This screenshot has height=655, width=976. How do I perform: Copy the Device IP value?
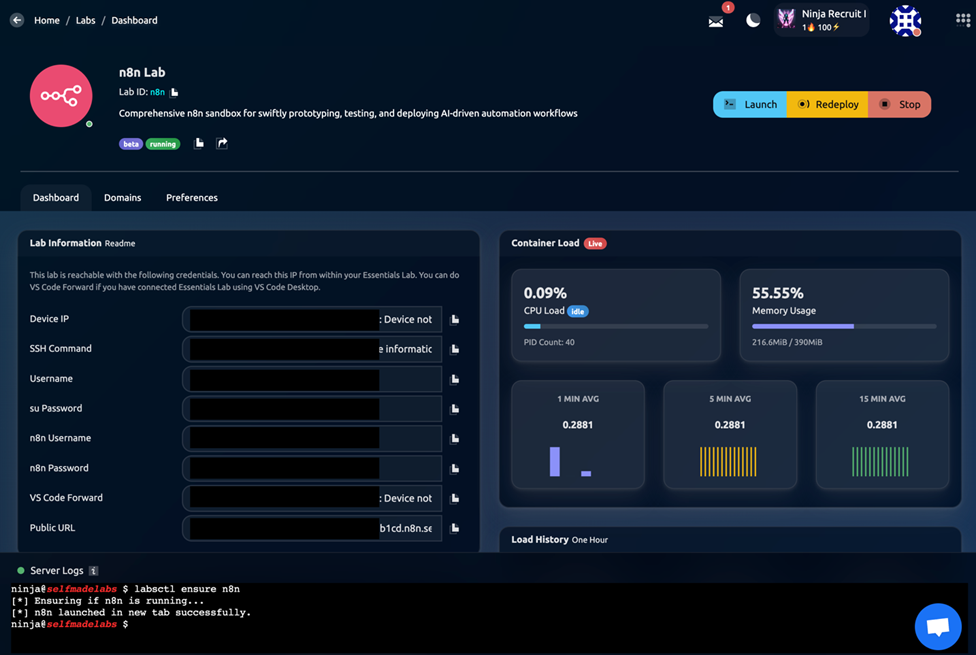[x=455, y=319]
